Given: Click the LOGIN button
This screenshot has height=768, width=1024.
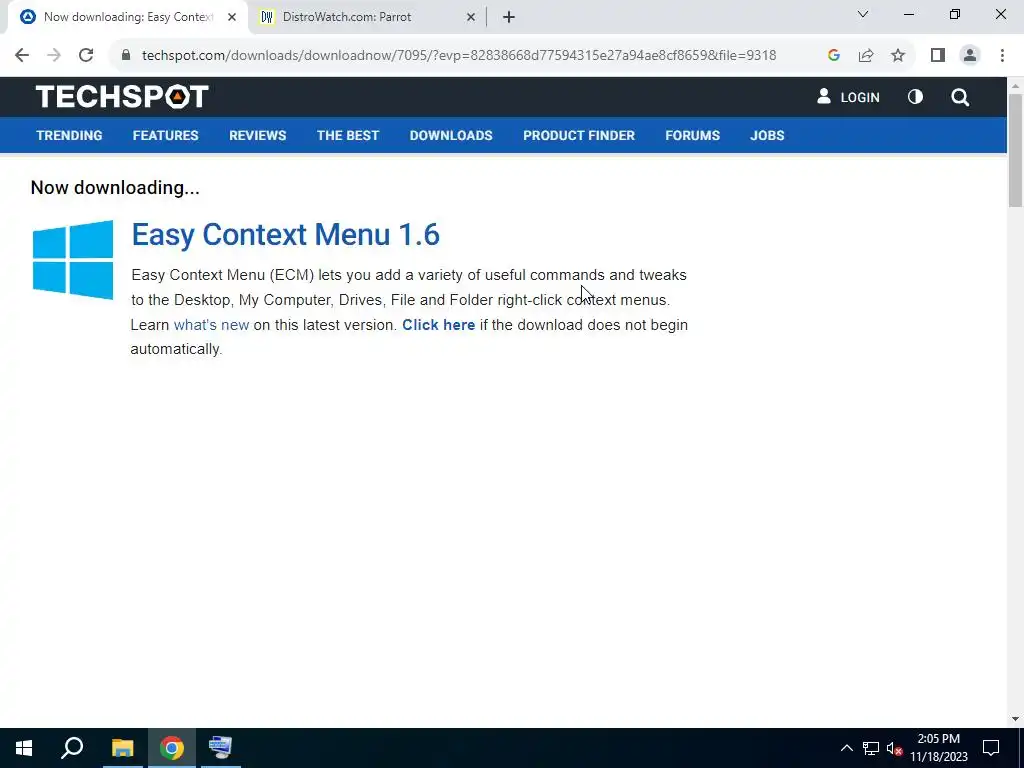Looking at the screenshot, I should click(x=848, y=97).
